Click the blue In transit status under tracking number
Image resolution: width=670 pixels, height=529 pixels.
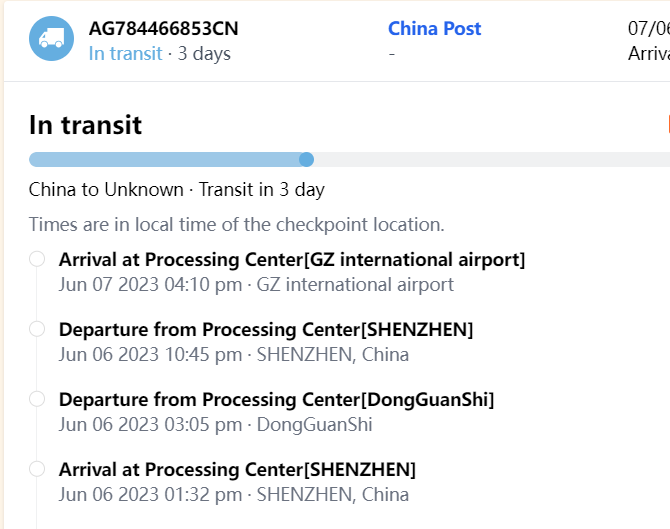pyautogui.click(x=125, y=54)
